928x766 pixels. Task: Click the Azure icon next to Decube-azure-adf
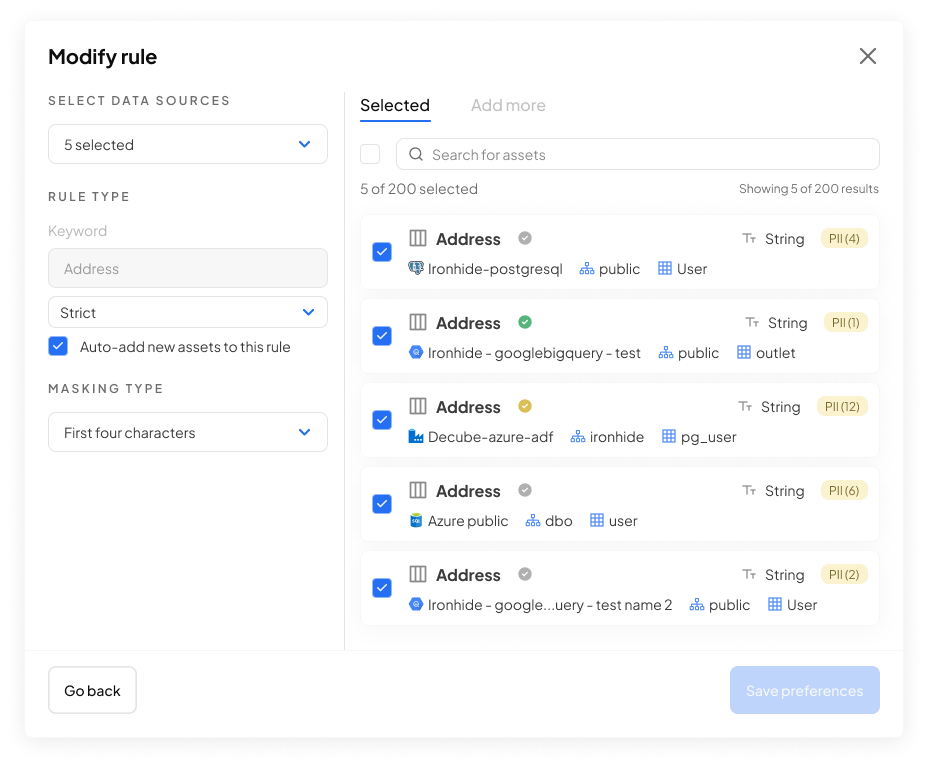tap(416, 437)
